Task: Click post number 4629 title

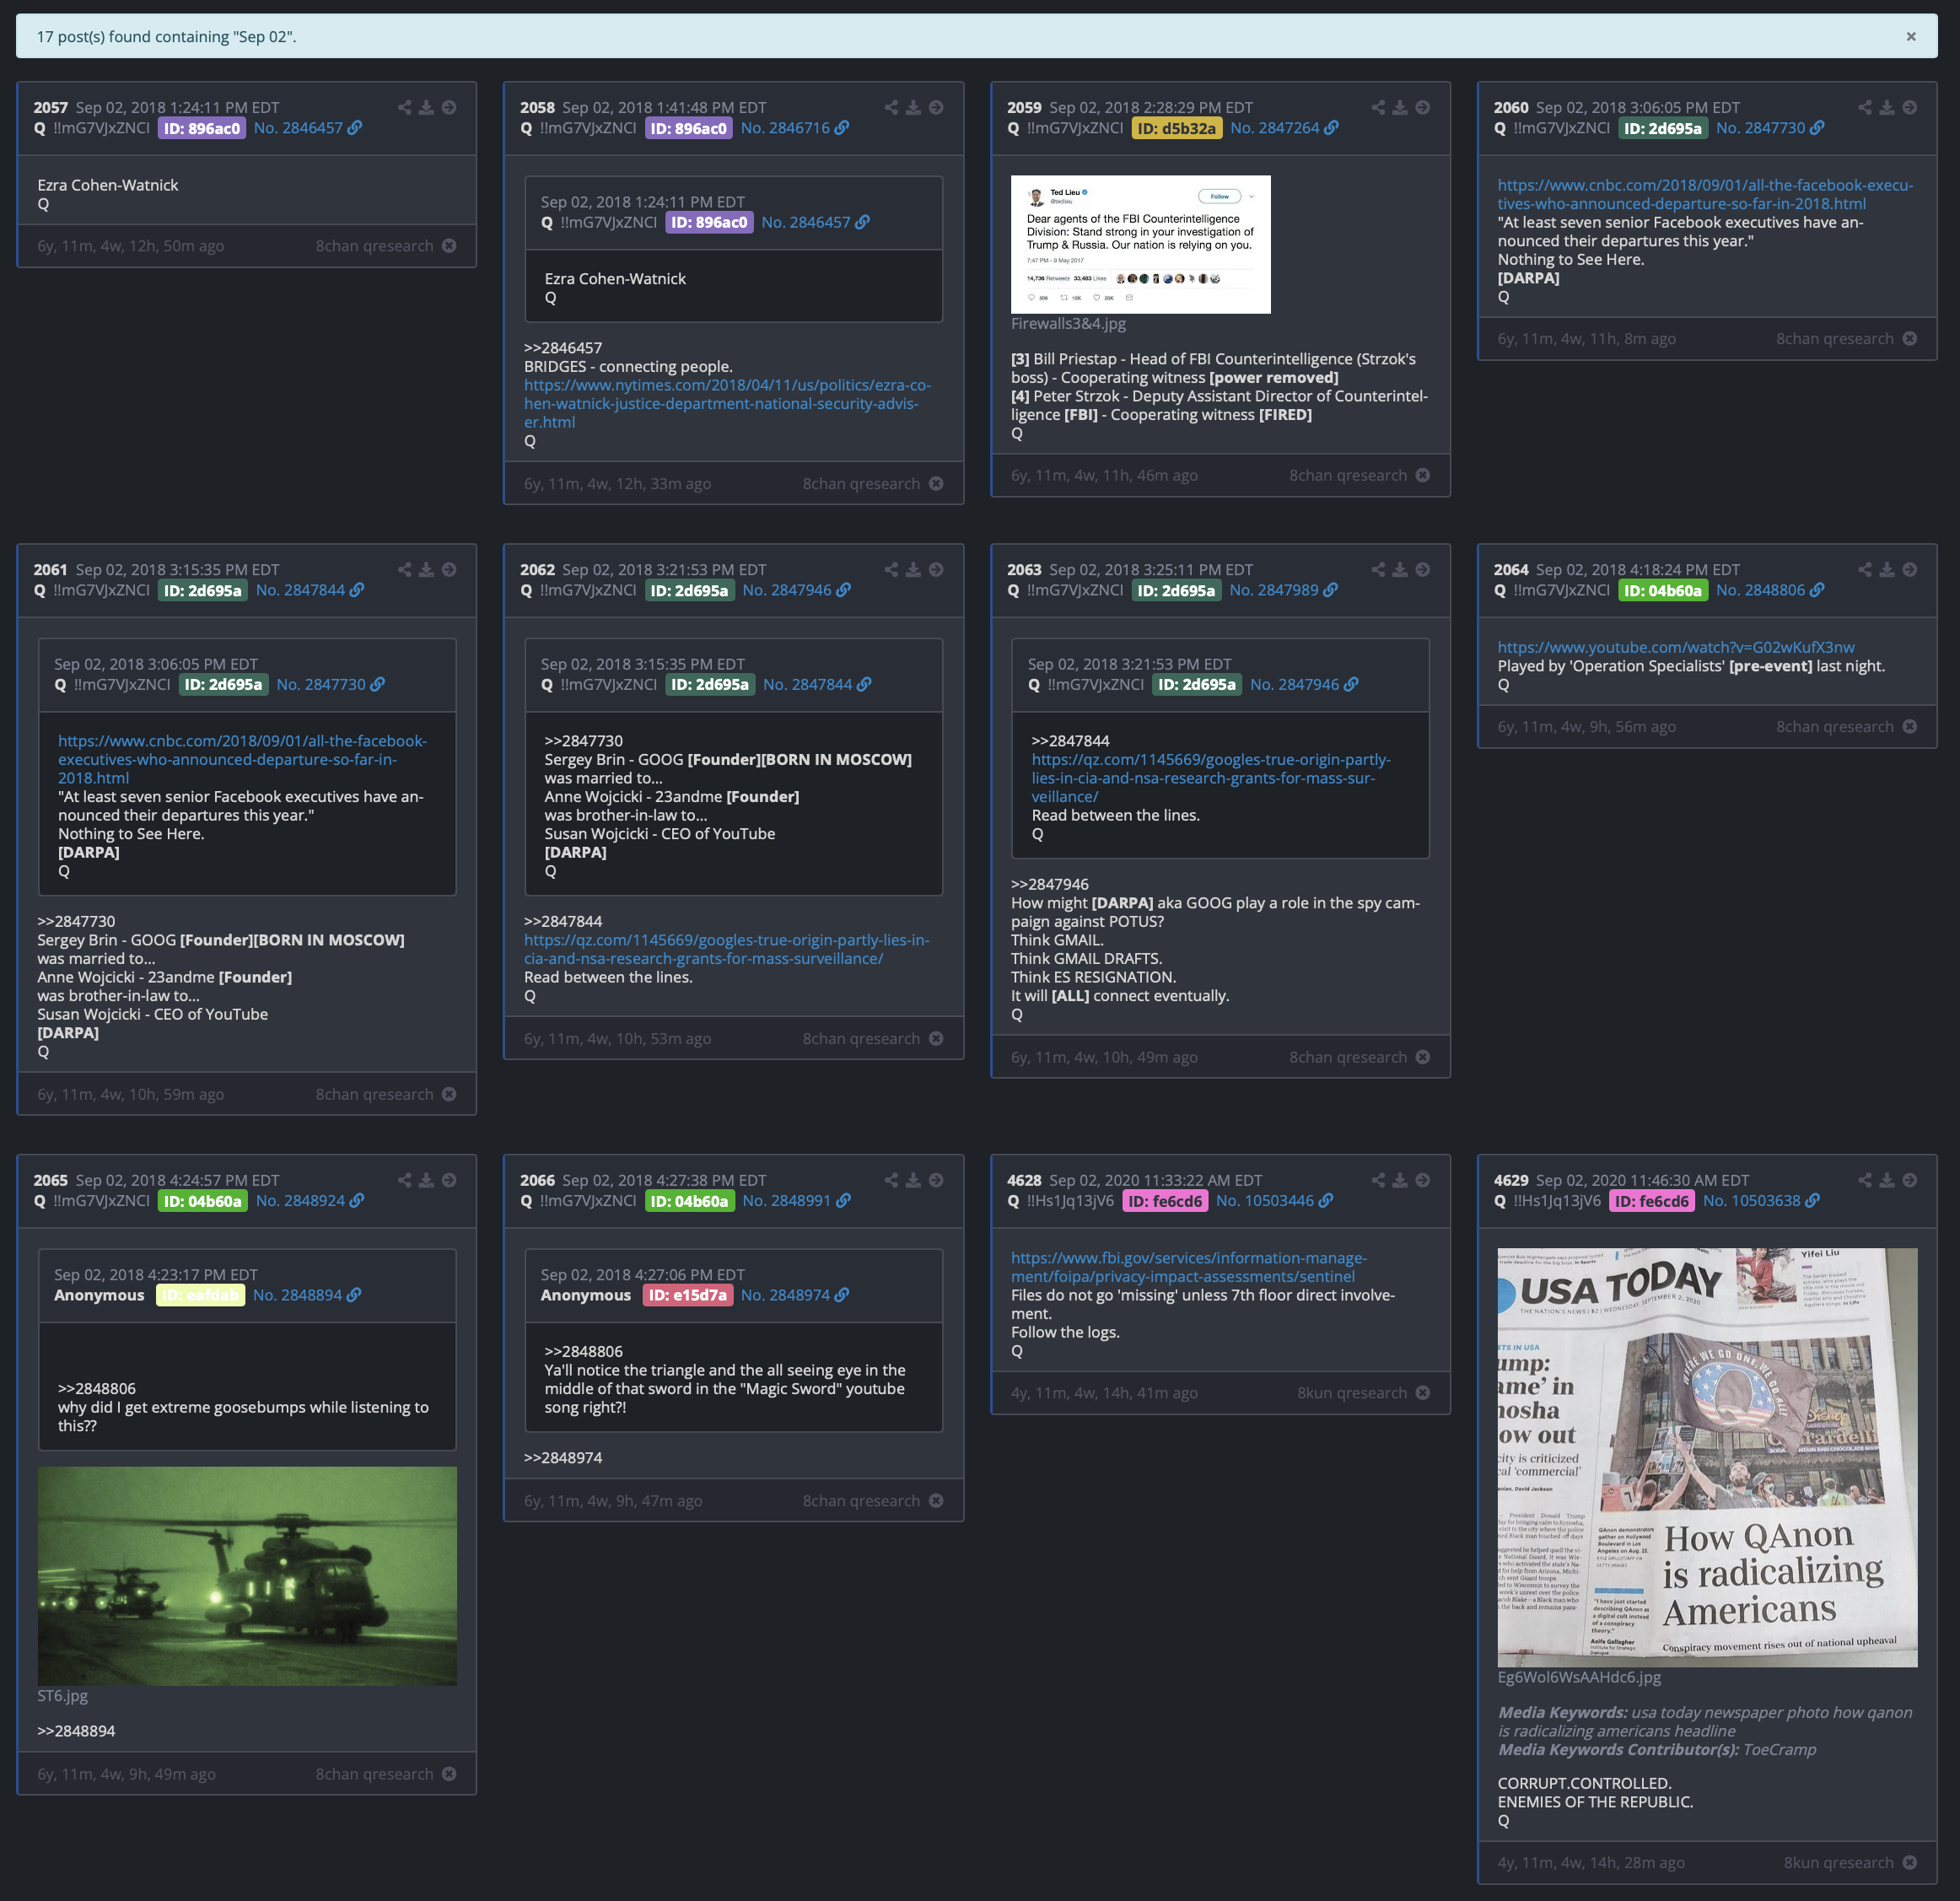Action: click(x=1511, y=1181)
